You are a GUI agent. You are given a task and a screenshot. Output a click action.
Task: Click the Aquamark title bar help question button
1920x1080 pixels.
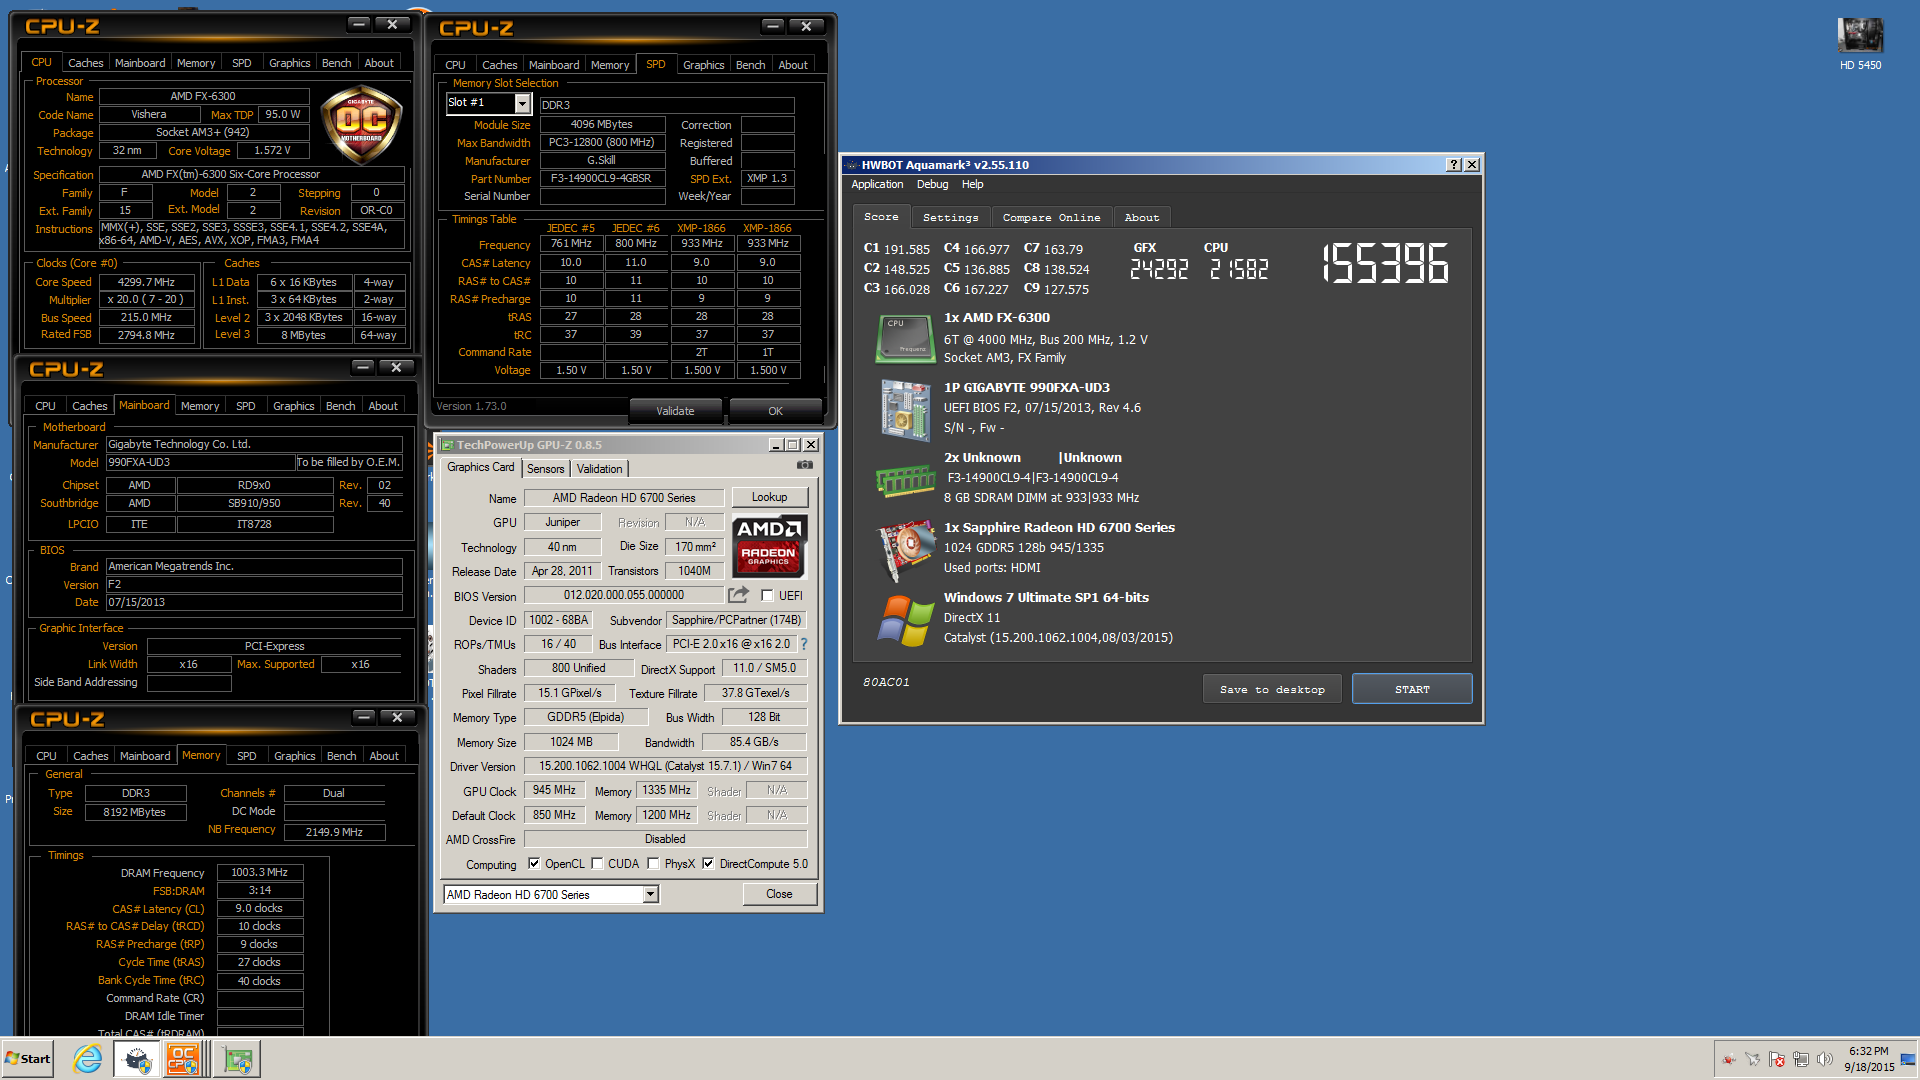[1453, 165]
